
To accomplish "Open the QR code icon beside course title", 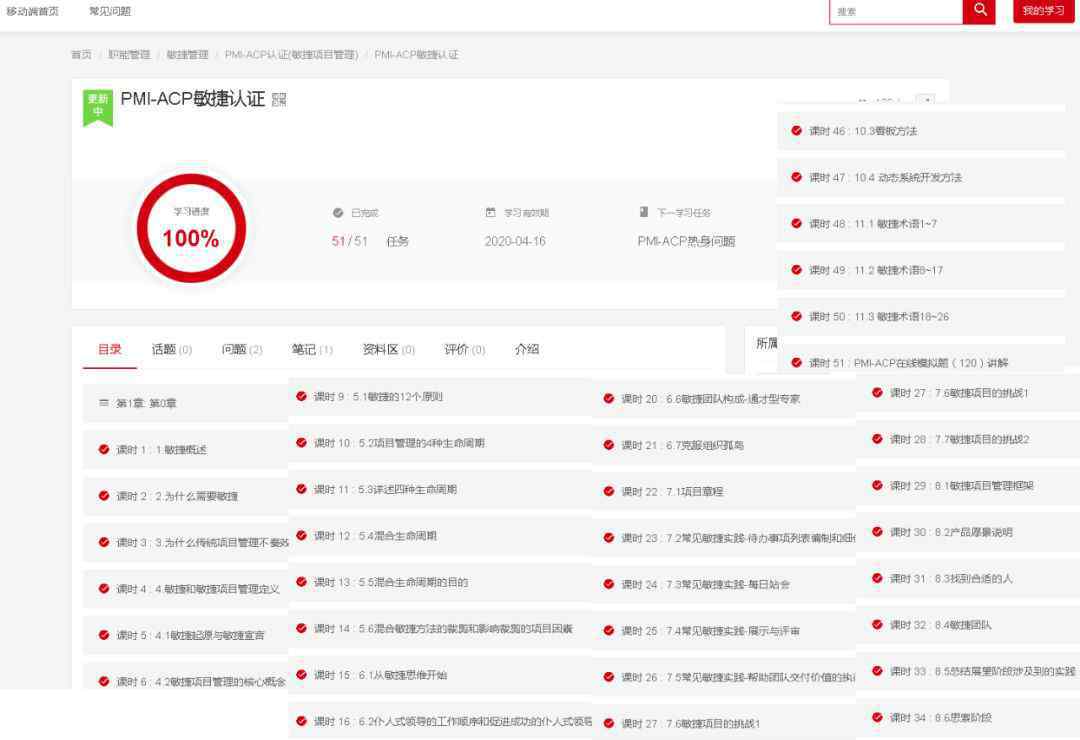I will pos(279,100).
